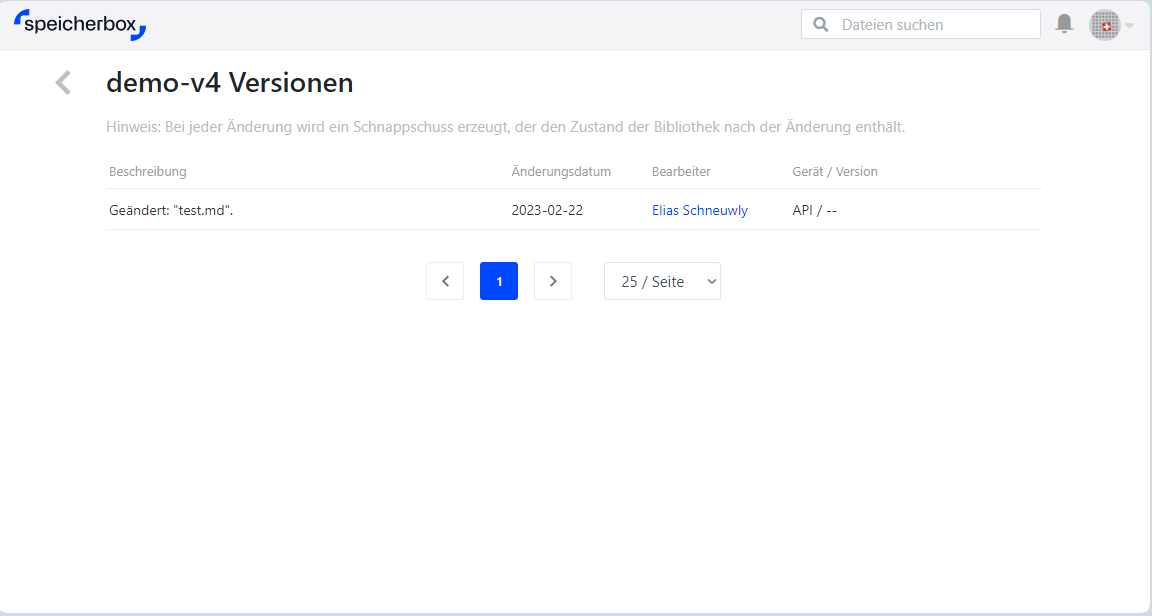This screenshot has height=616, width=1152.
Task: Click the "Änderungsdatum" column header
Action: [561, 172]
